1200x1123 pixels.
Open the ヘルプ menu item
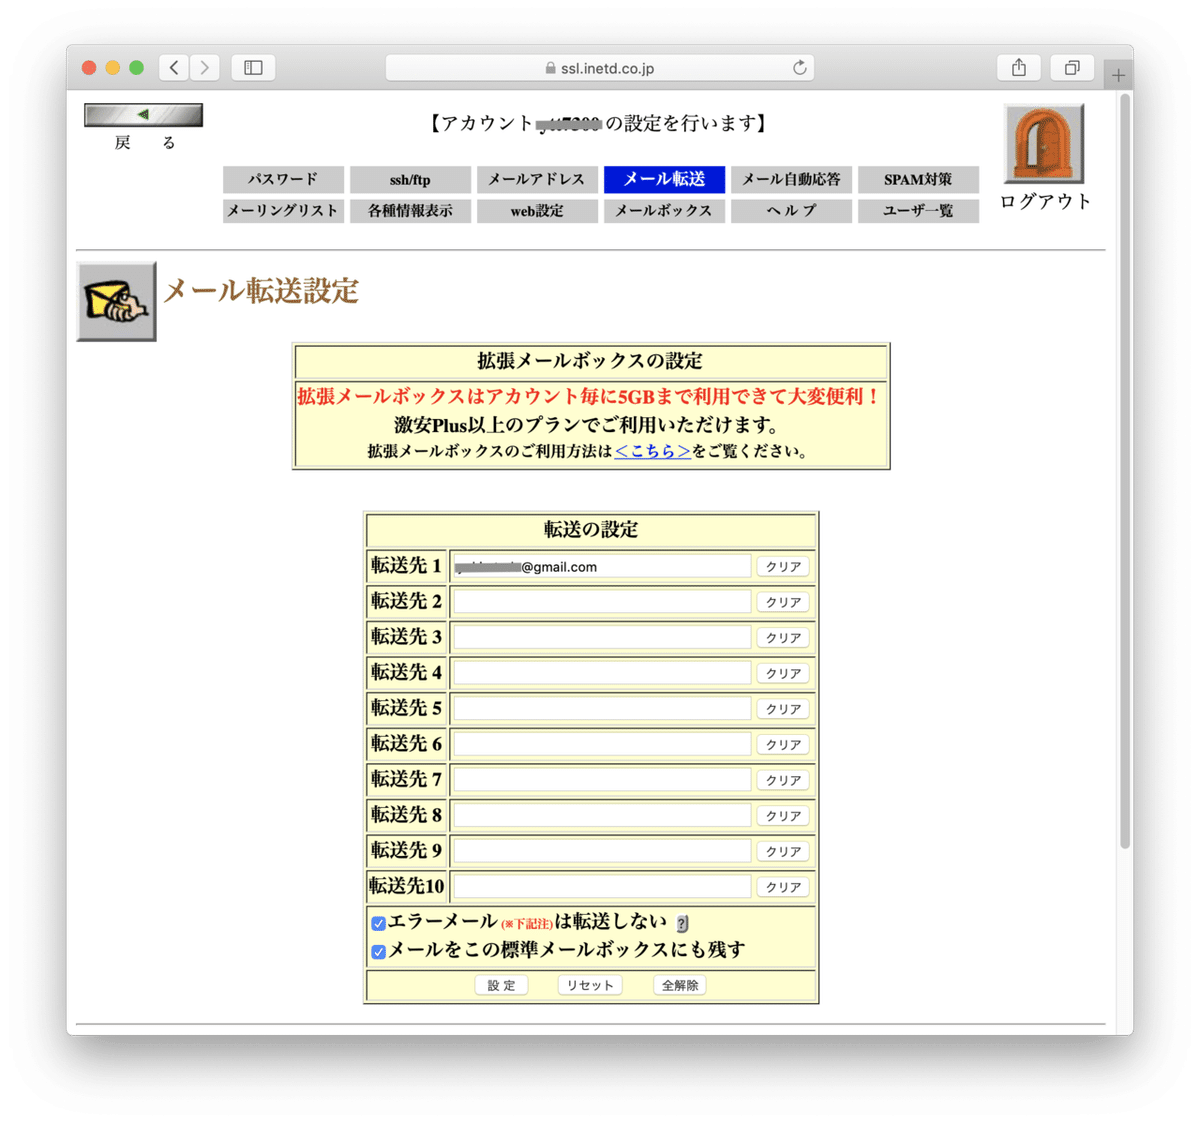click(791, 211)
